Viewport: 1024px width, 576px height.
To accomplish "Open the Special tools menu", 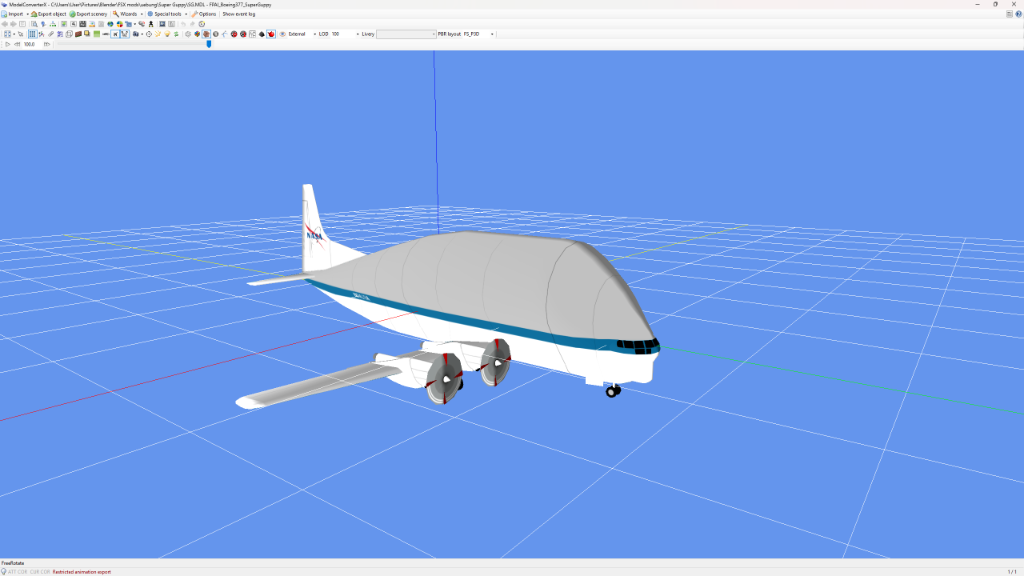I will pos(166,14).
